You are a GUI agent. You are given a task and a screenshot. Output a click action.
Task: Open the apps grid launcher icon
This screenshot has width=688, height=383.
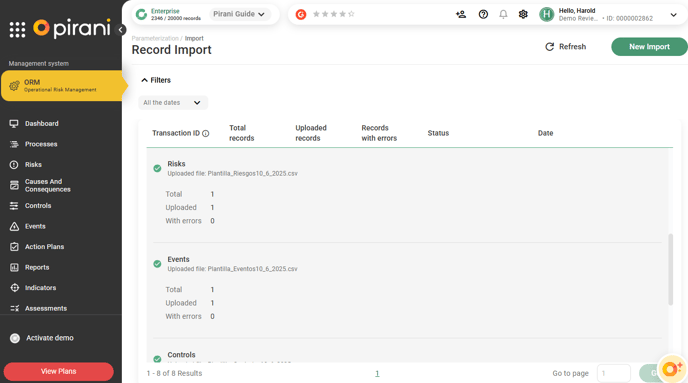click(x=17, y=29)
